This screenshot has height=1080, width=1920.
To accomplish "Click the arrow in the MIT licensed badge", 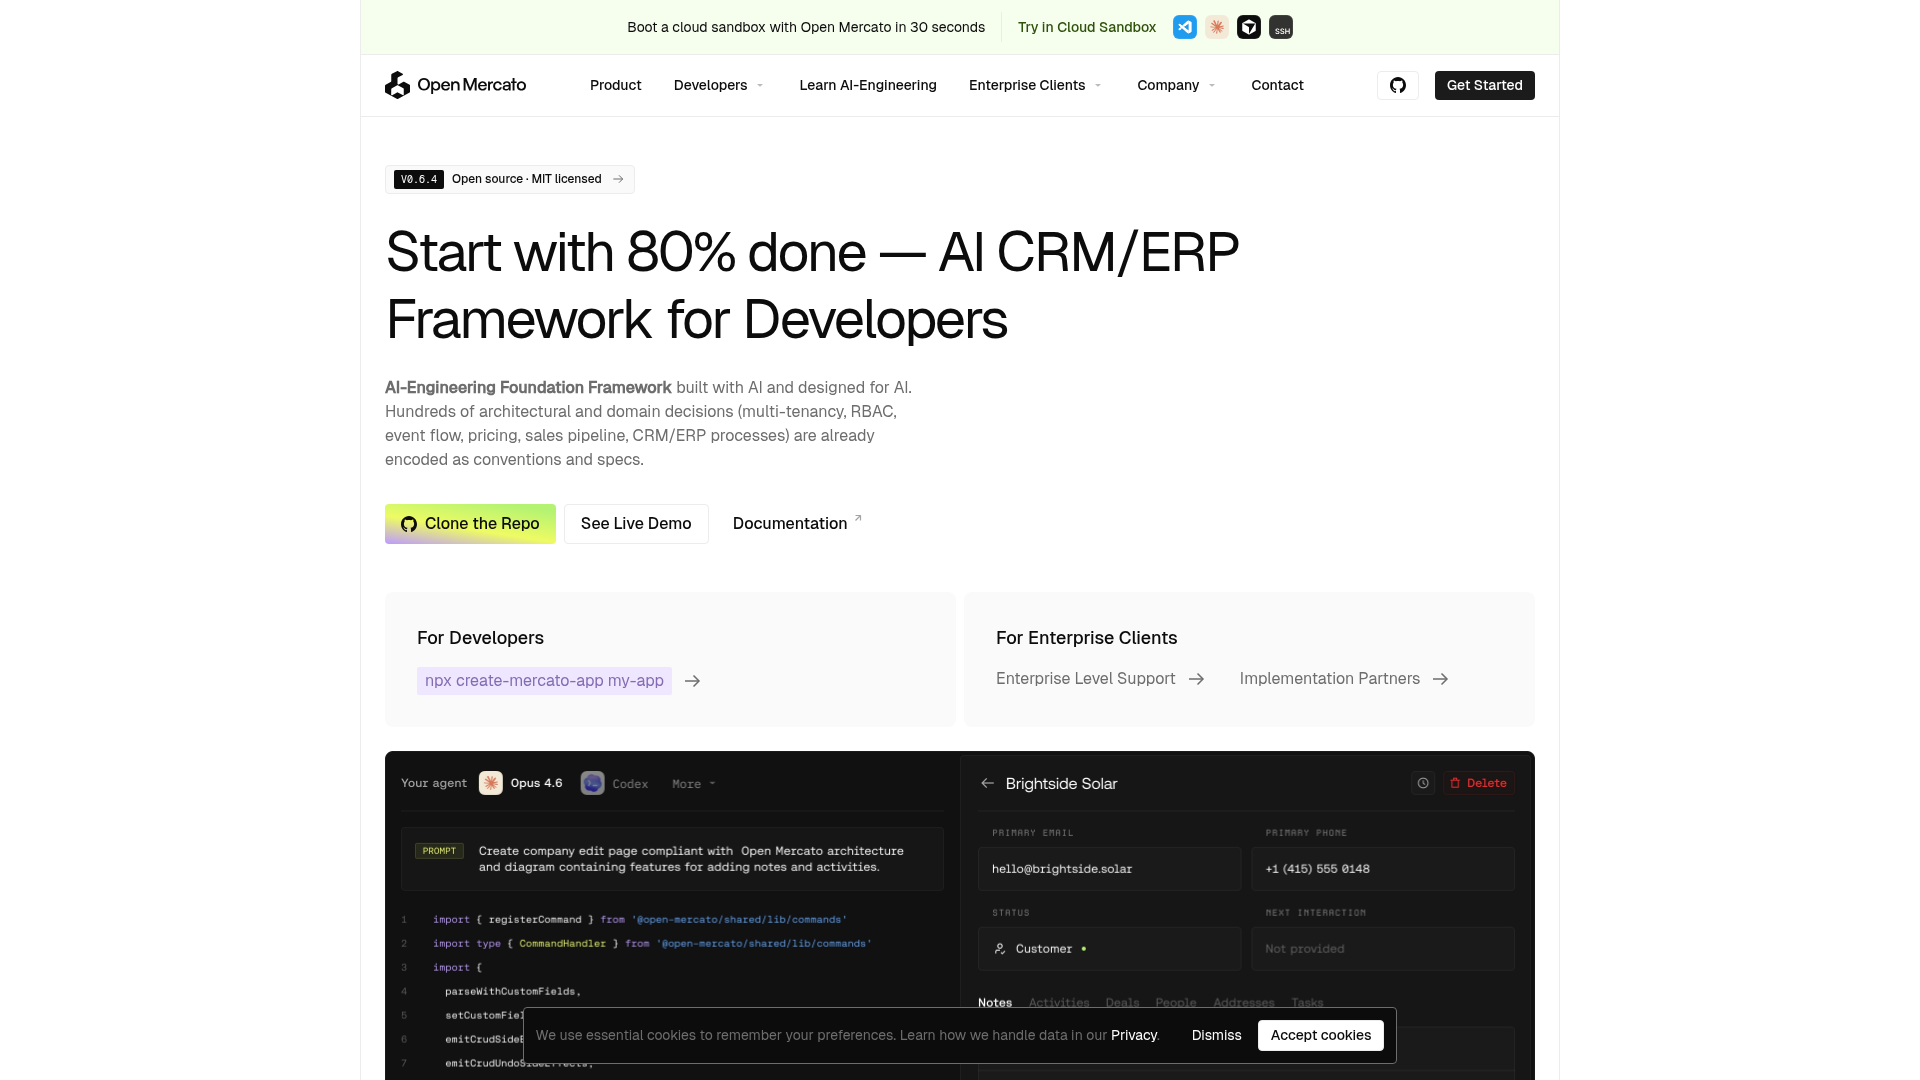I will click(618, 179).
